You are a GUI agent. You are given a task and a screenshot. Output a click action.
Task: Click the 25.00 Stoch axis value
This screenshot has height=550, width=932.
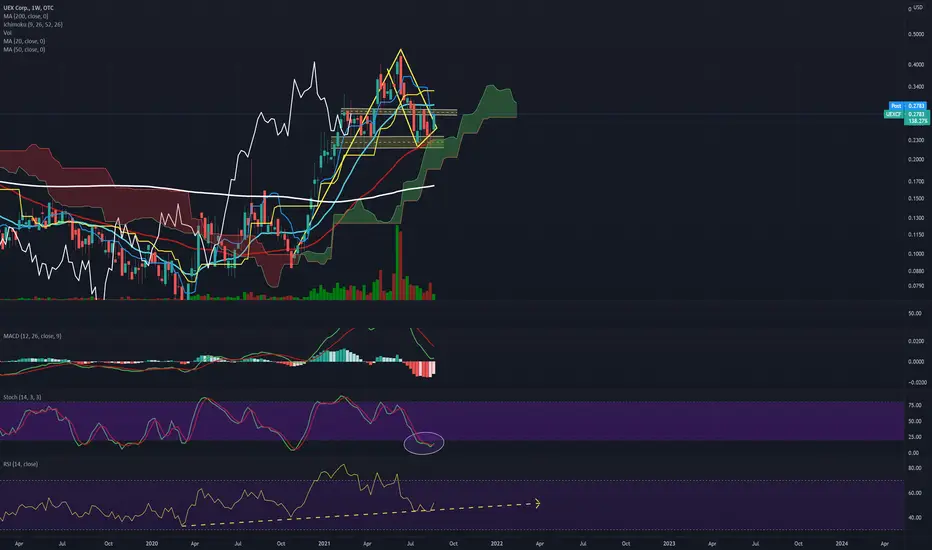[915, 437]
